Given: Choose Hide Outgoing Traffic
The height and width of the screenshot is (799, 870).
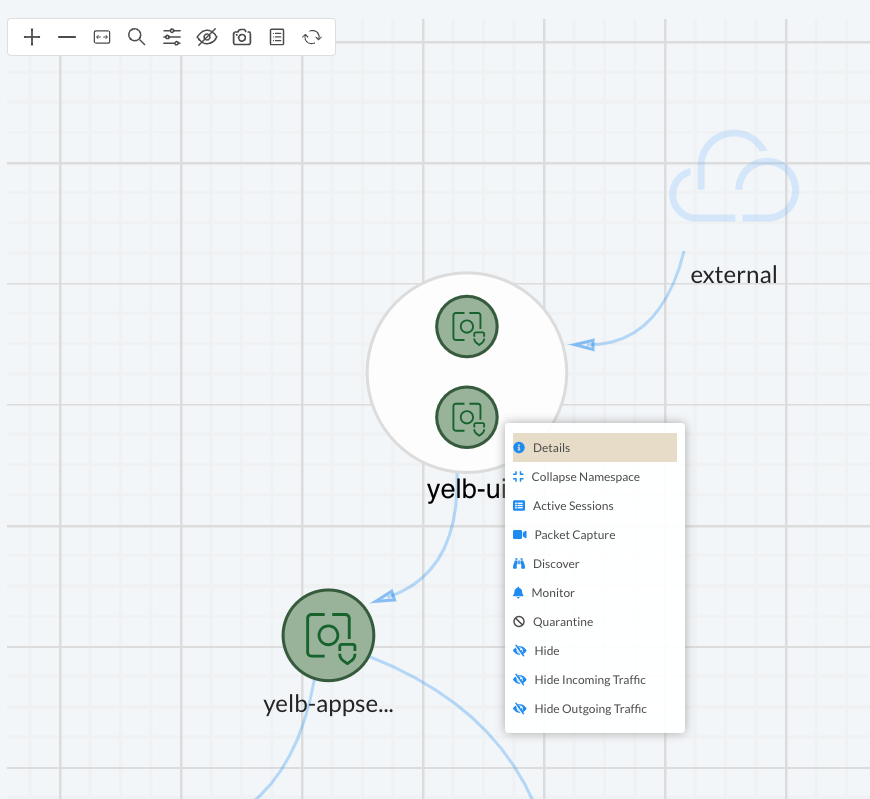Looking at the screenshot, I should tap(595, 709).
